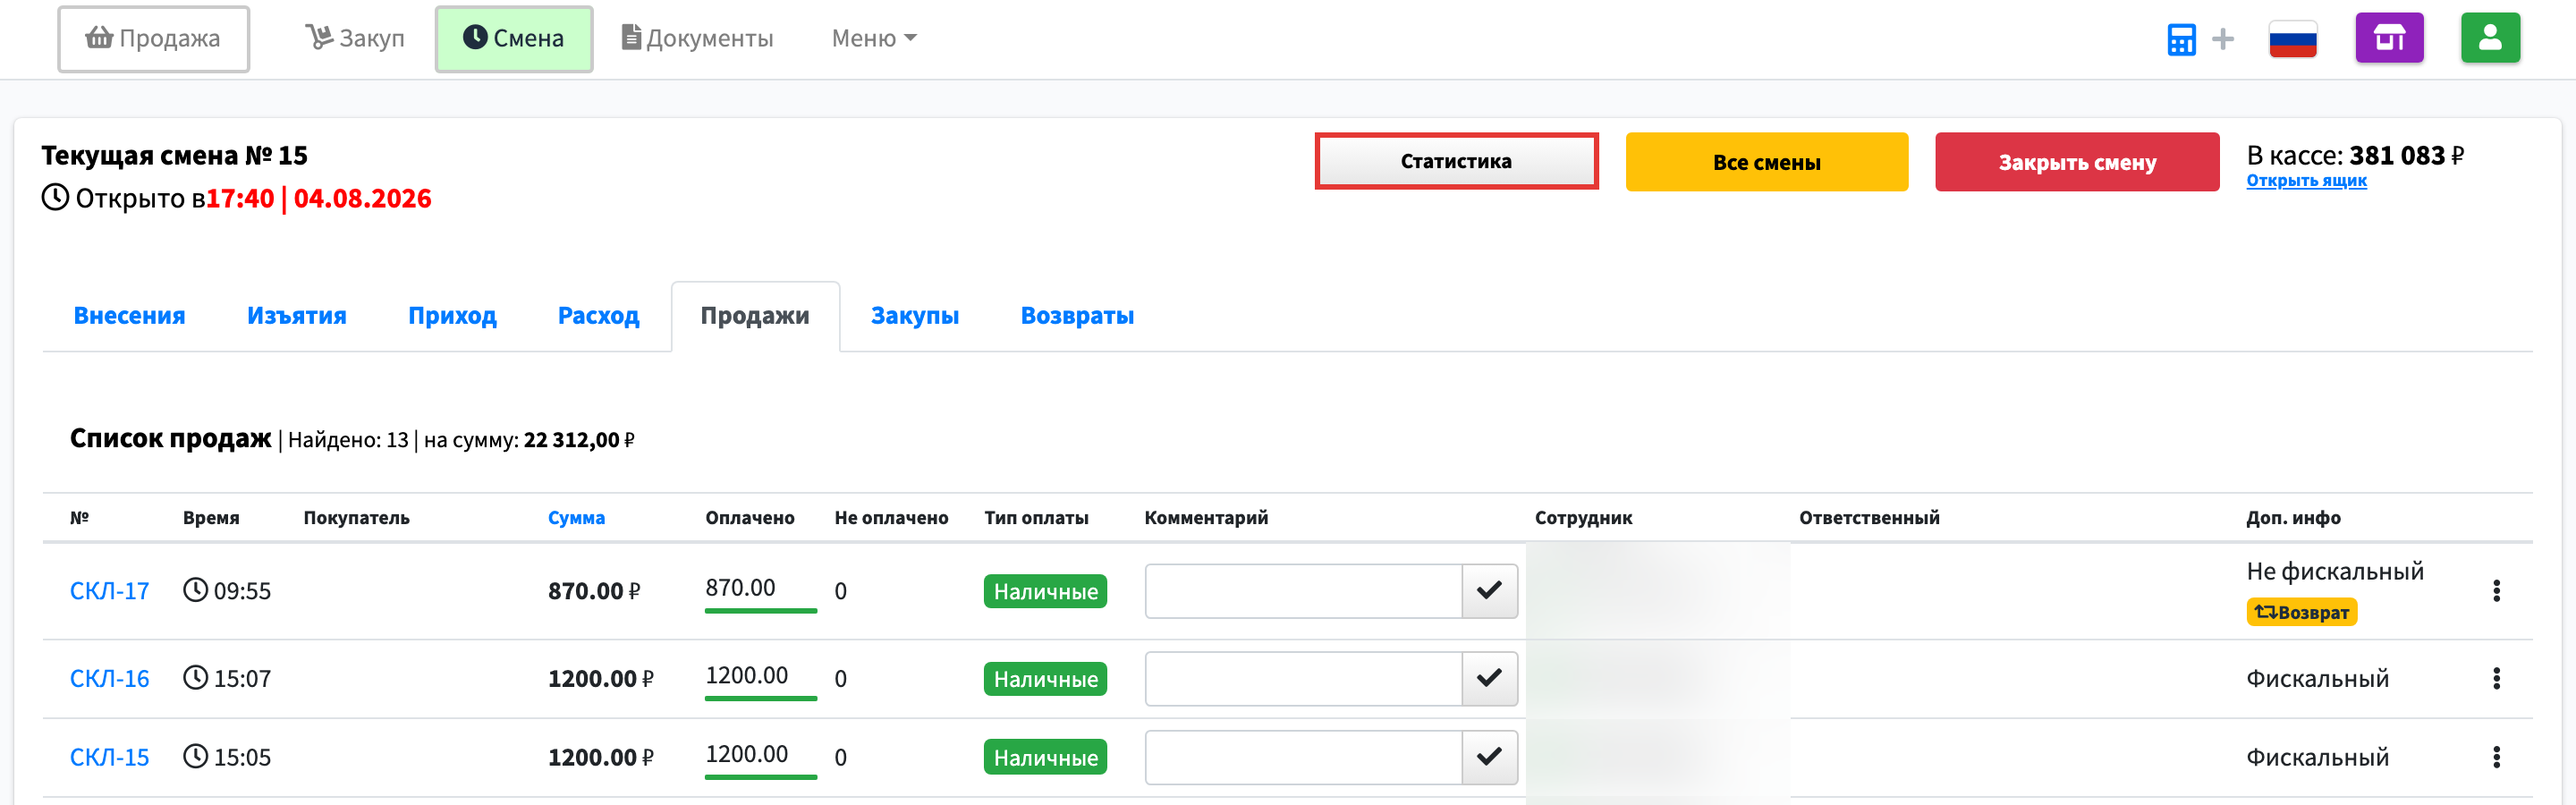2576x805 pixels.
Task: Switch to Расход tab
Action: (598, 316)
